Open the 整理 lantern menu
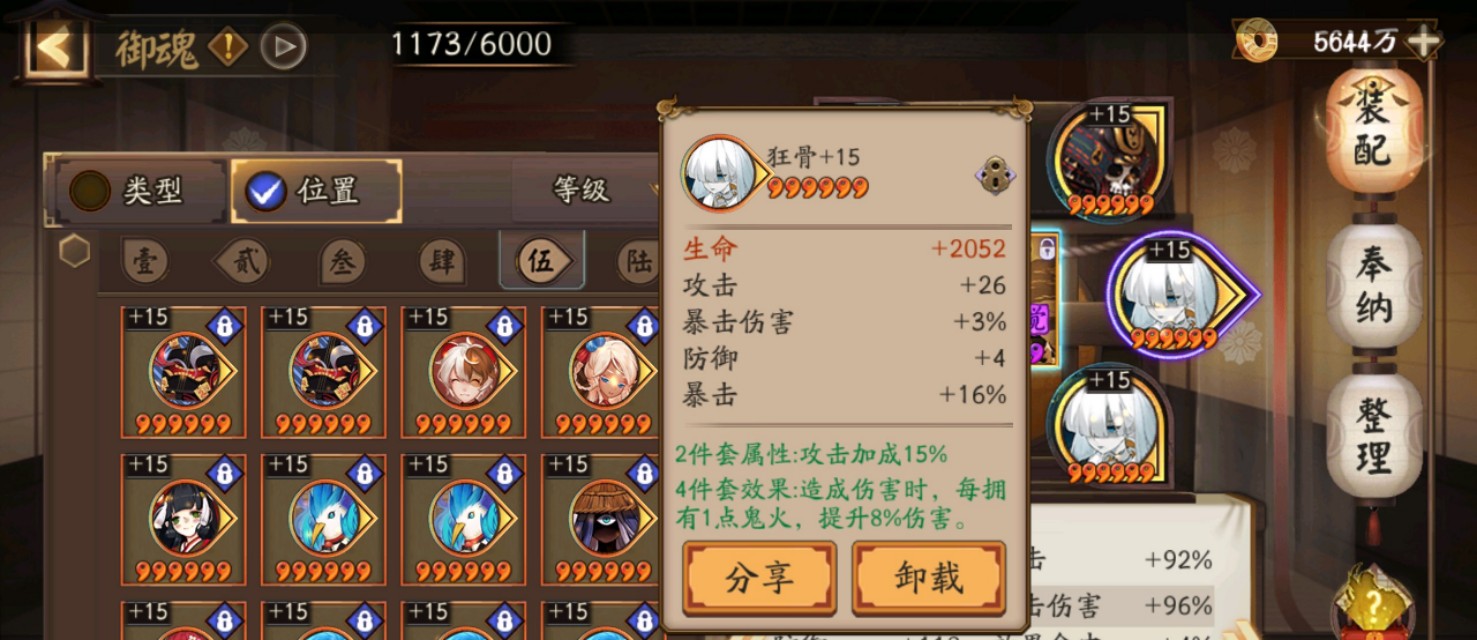 pyautogui.click(x=1374, y=435)
